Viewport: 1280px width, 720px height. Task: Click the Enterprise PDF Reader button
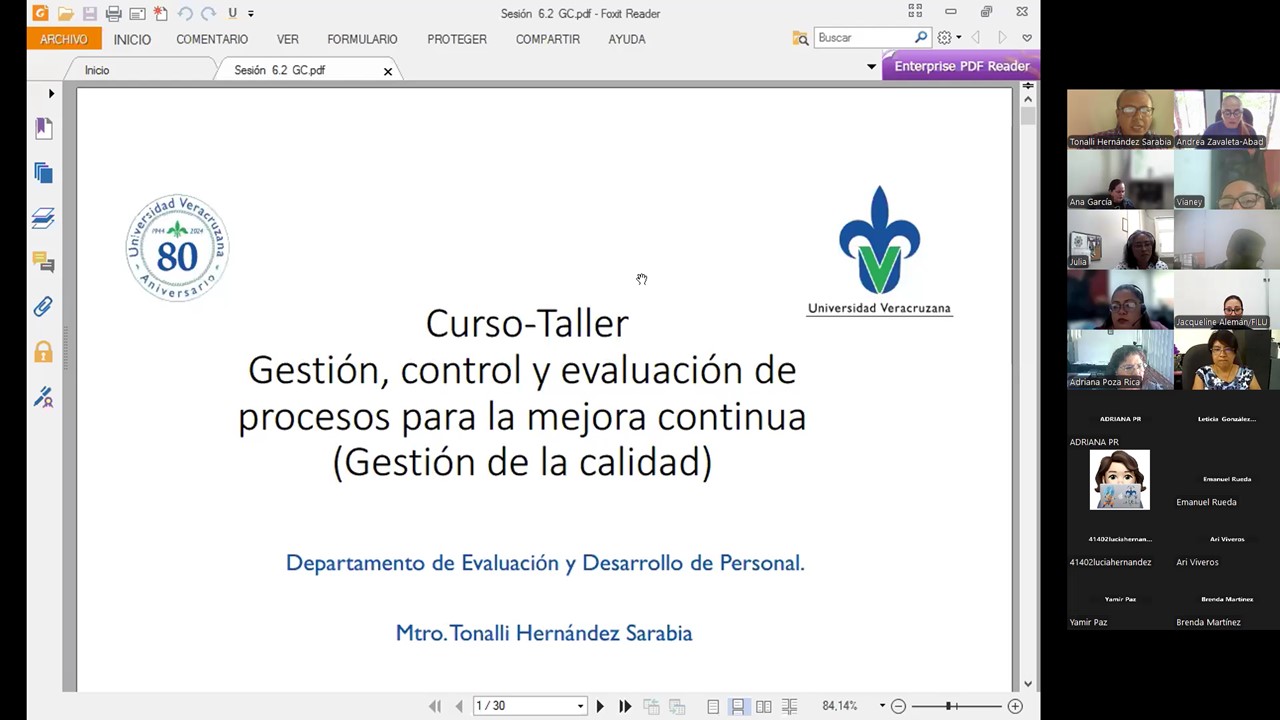coord(961,66)
